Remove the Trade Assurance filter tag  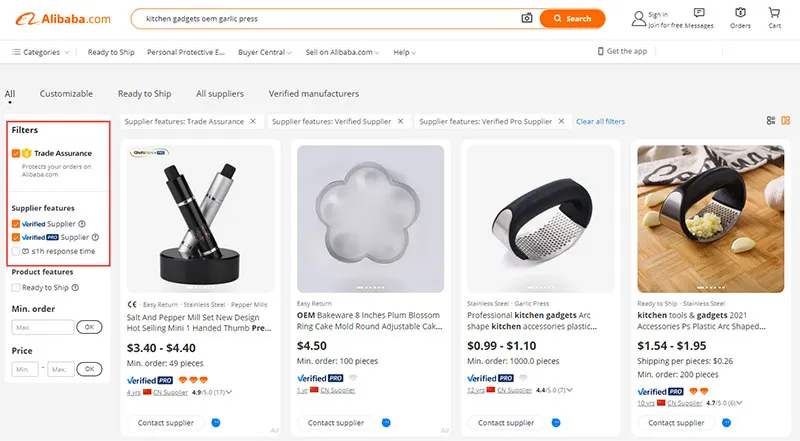coord(253,121)
